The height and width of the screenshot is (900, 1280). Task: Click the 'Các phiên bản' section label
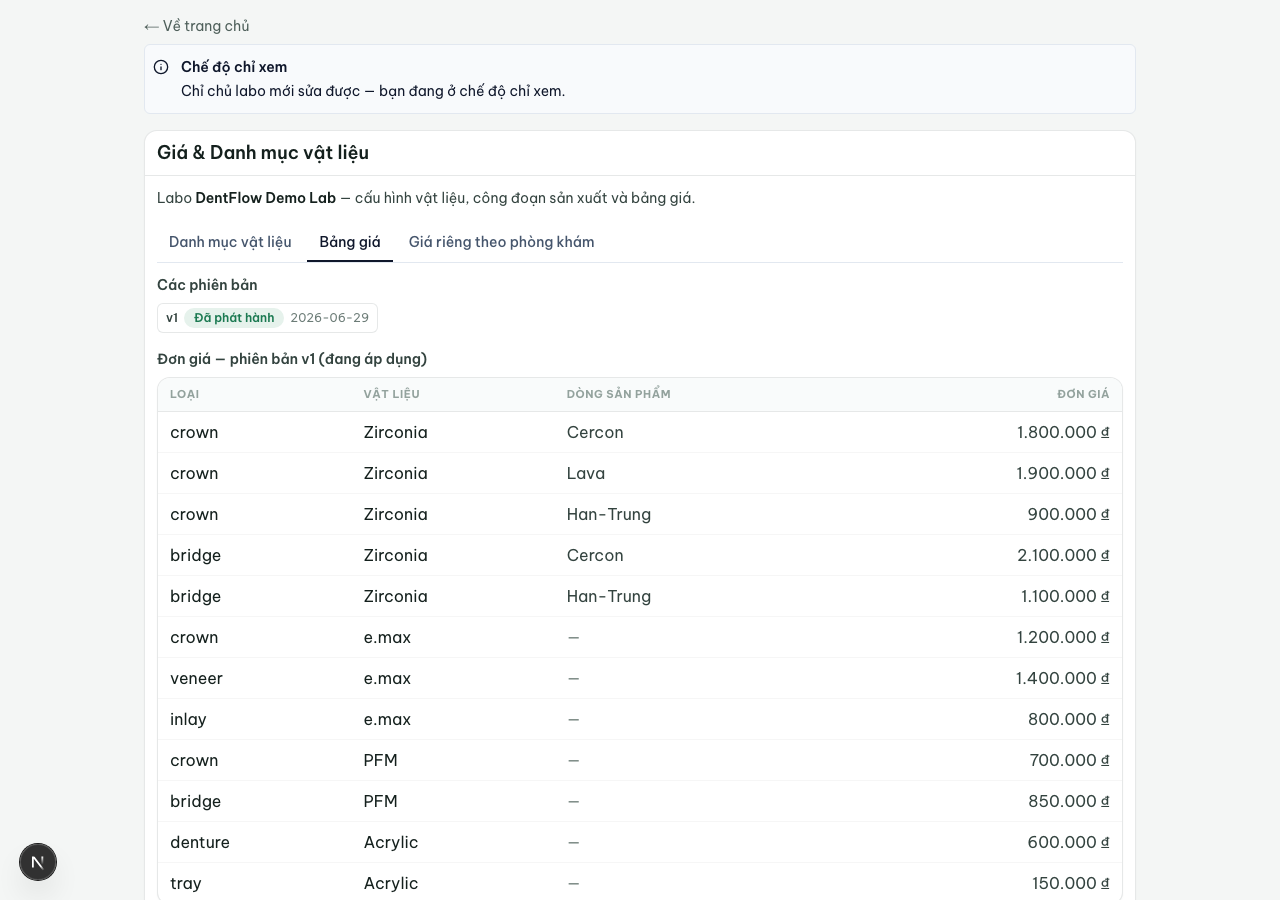click(207, 285)
